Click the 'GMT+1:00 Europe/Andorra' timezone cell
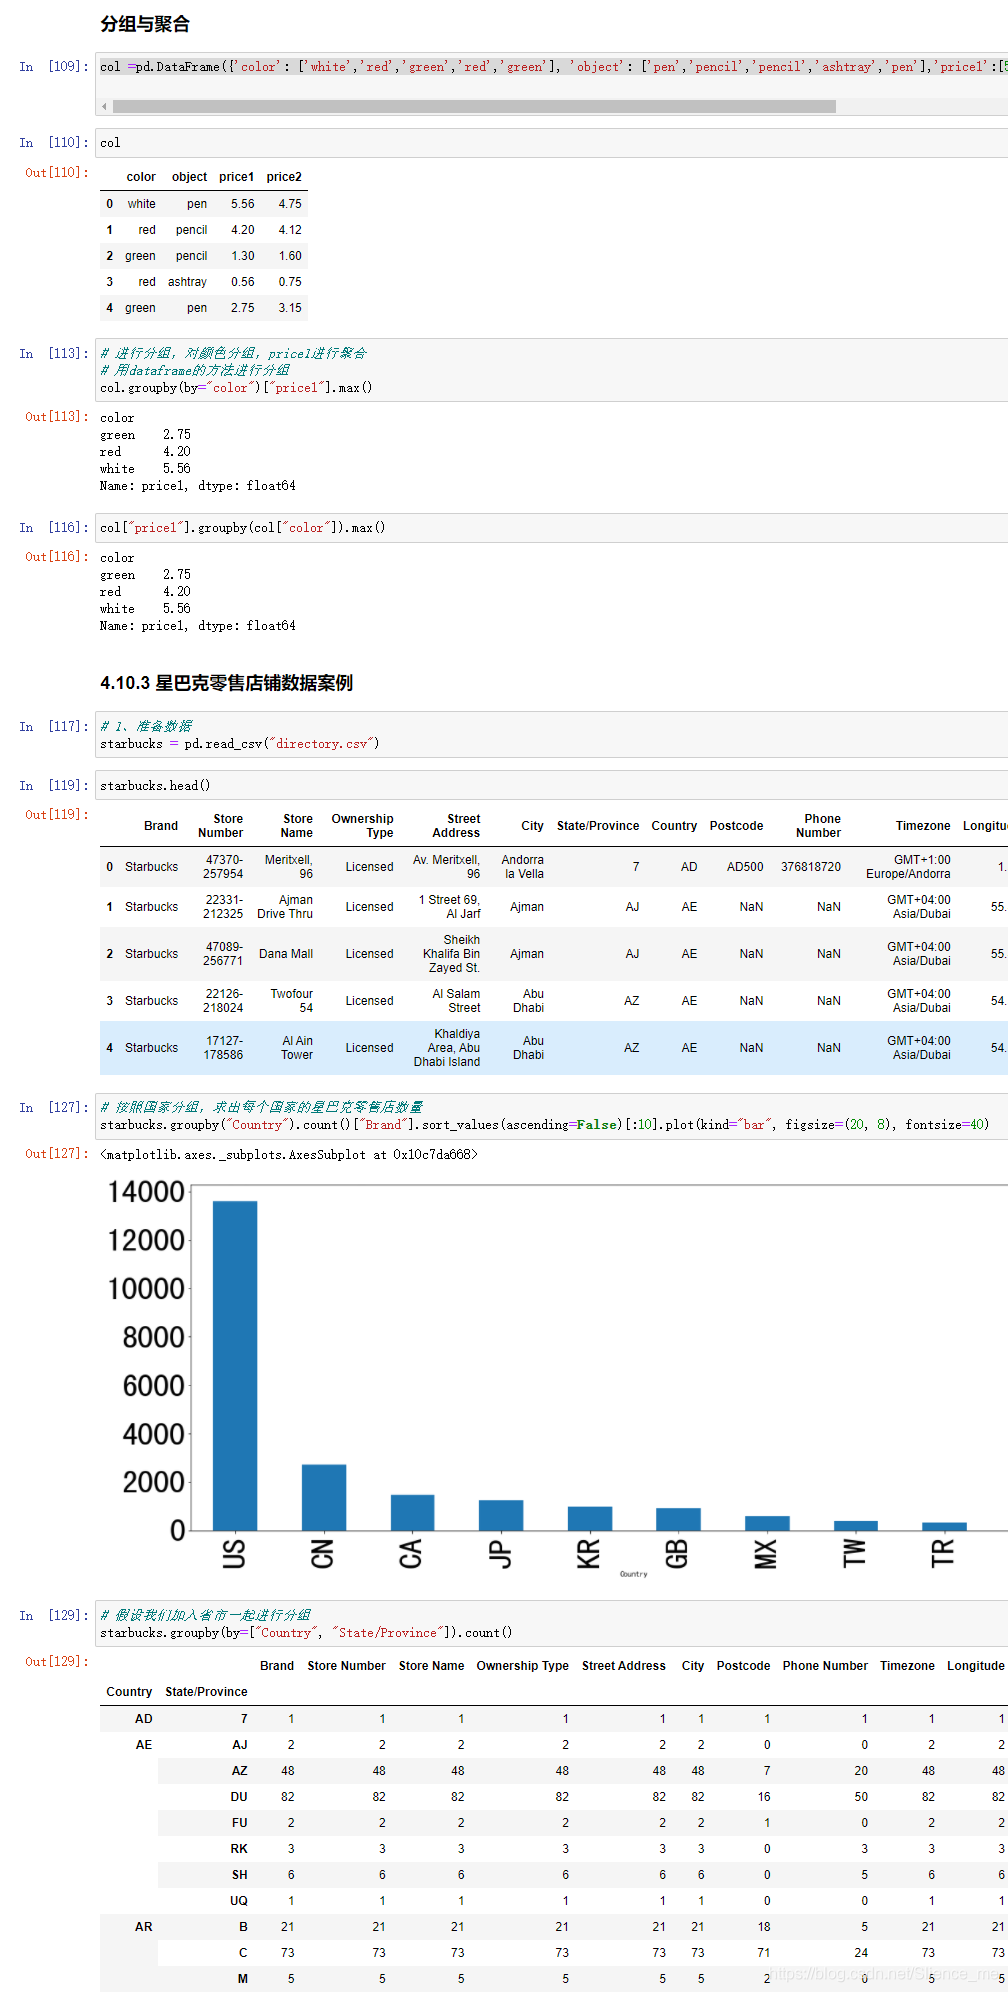This screenshot has width=1008, height=1992. coord(908,867)
